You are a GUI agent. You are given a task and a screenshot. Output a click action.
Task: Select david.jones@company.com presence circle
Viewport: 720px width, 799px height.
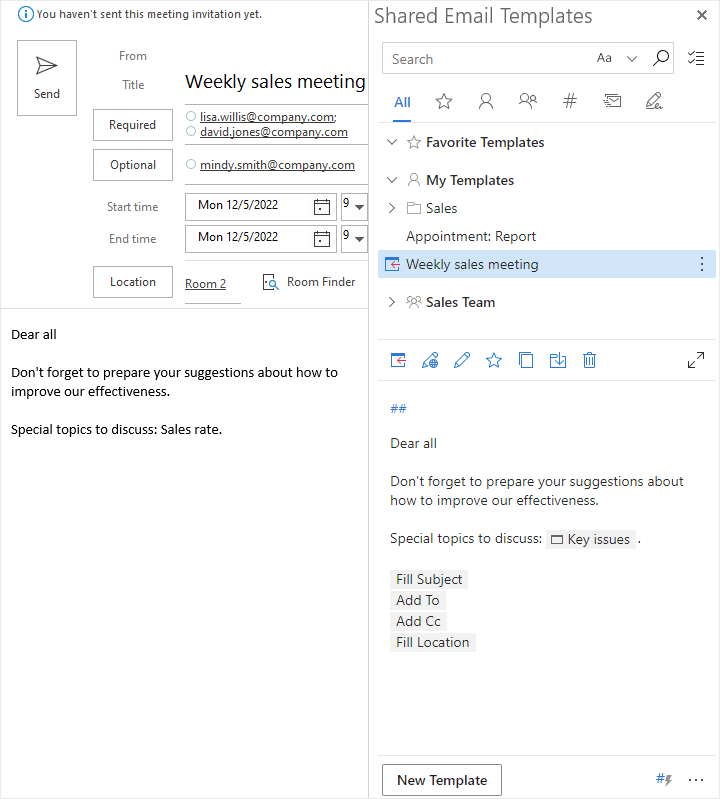point(191,131)
